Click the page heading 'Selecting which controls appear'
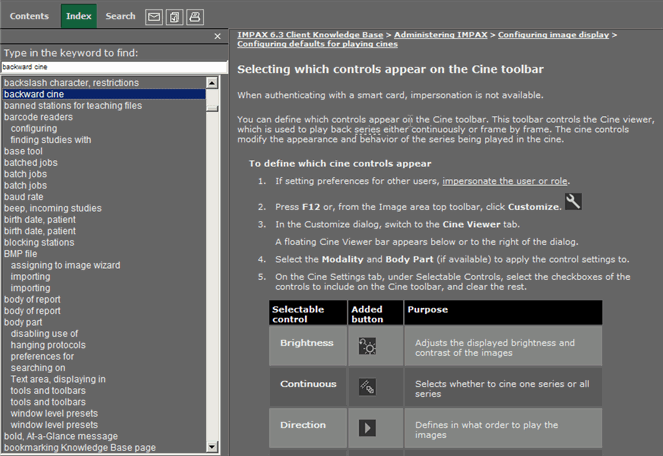This screenshot has width=663, height=456. (x=390, y=69)
